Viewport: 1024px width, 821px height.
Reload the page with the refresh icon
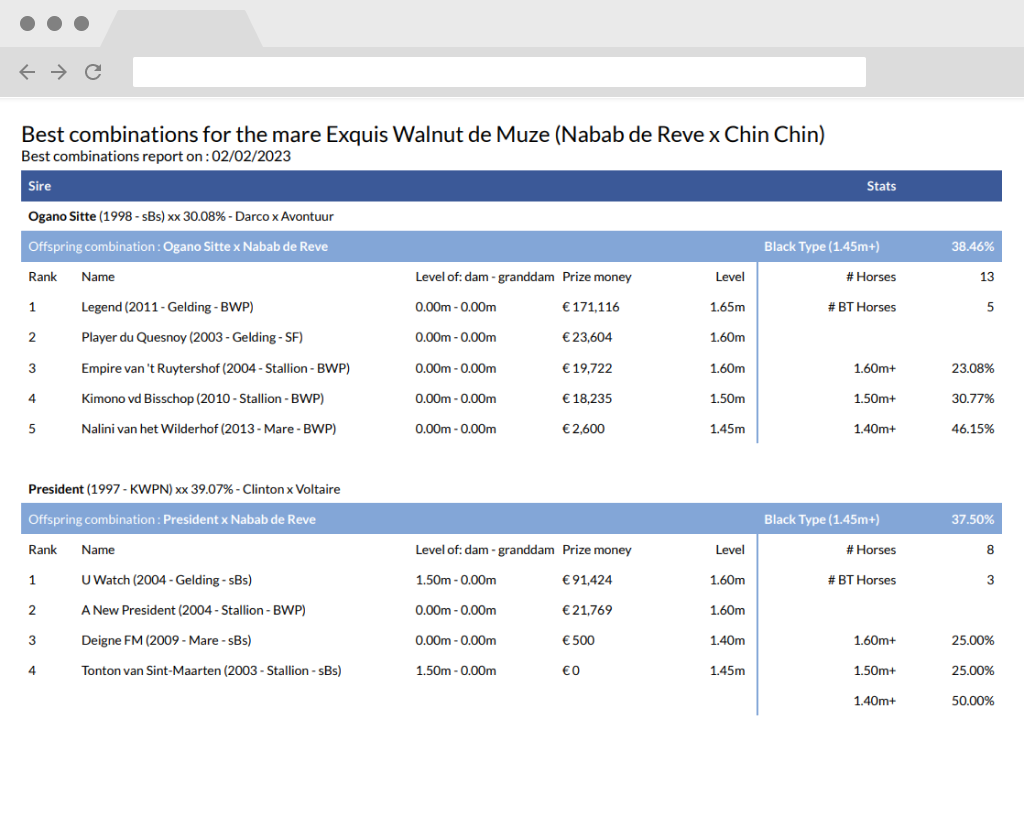(x=93, y=72)
